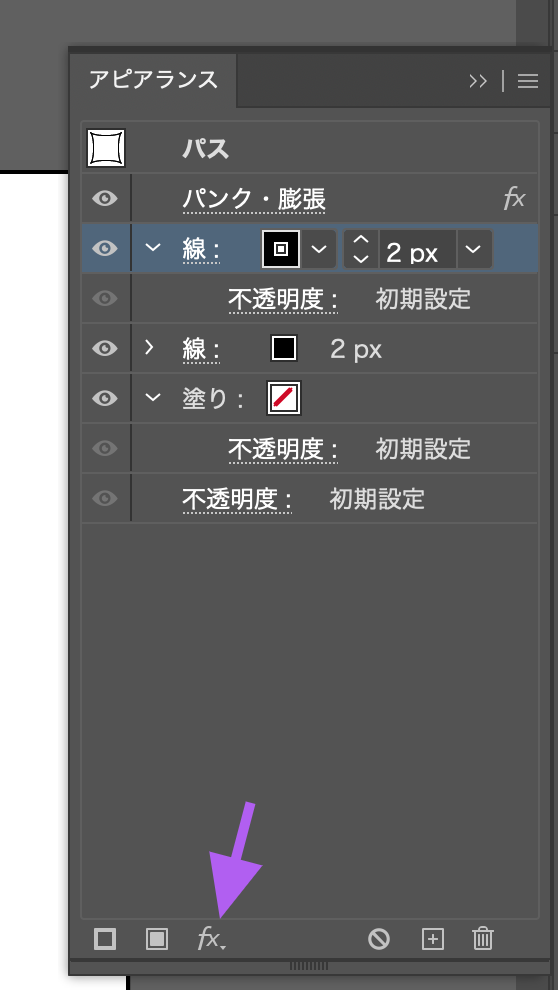Hide the パンク・膨張 effect visibility eye
The image size is (558, 990).
(105, 199)
